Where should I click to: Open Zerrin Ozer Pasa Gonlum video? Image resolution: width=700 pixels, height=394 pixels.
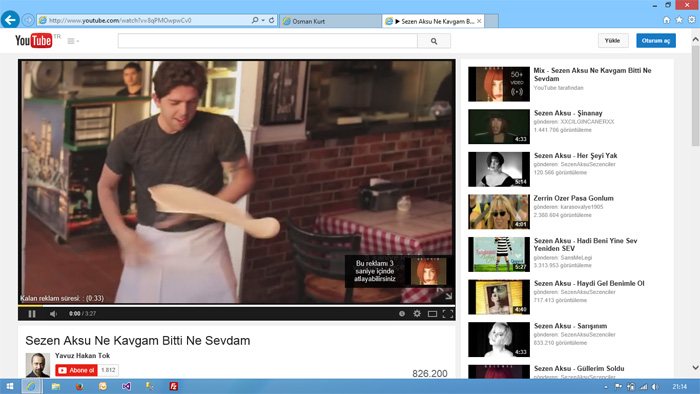click(574, 198)
